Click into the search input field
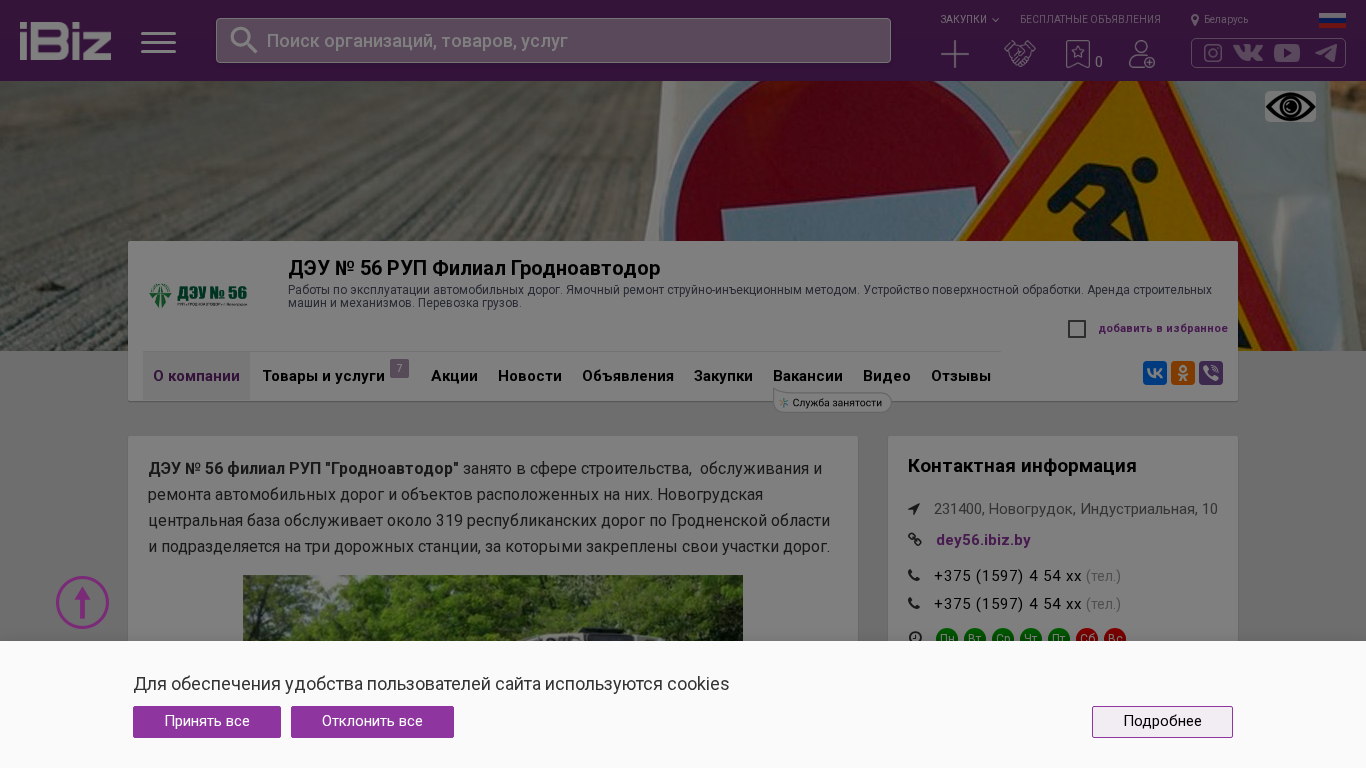 coord(553,40)
